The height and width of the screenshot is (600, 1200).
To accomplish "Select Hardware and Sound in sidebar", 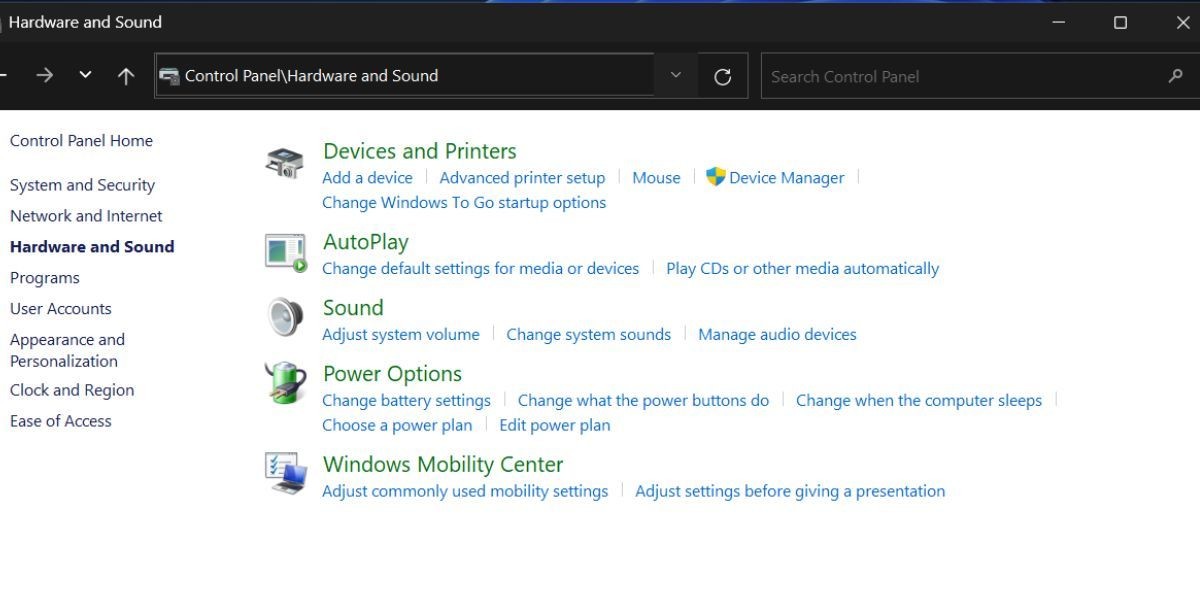I will click(x=92, y=247).
